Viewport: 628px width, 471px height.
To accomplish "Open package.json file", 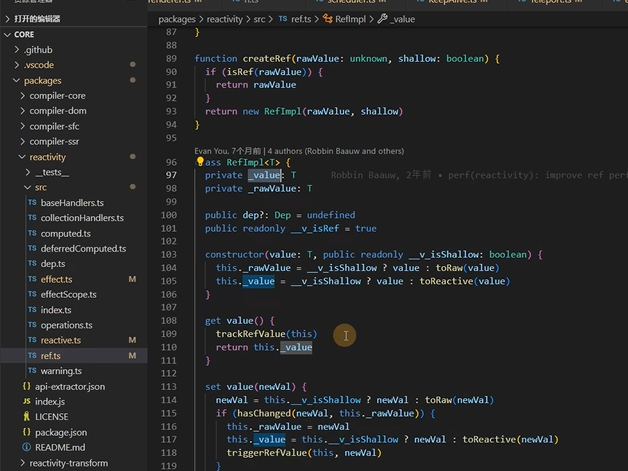I will point(61,432).
